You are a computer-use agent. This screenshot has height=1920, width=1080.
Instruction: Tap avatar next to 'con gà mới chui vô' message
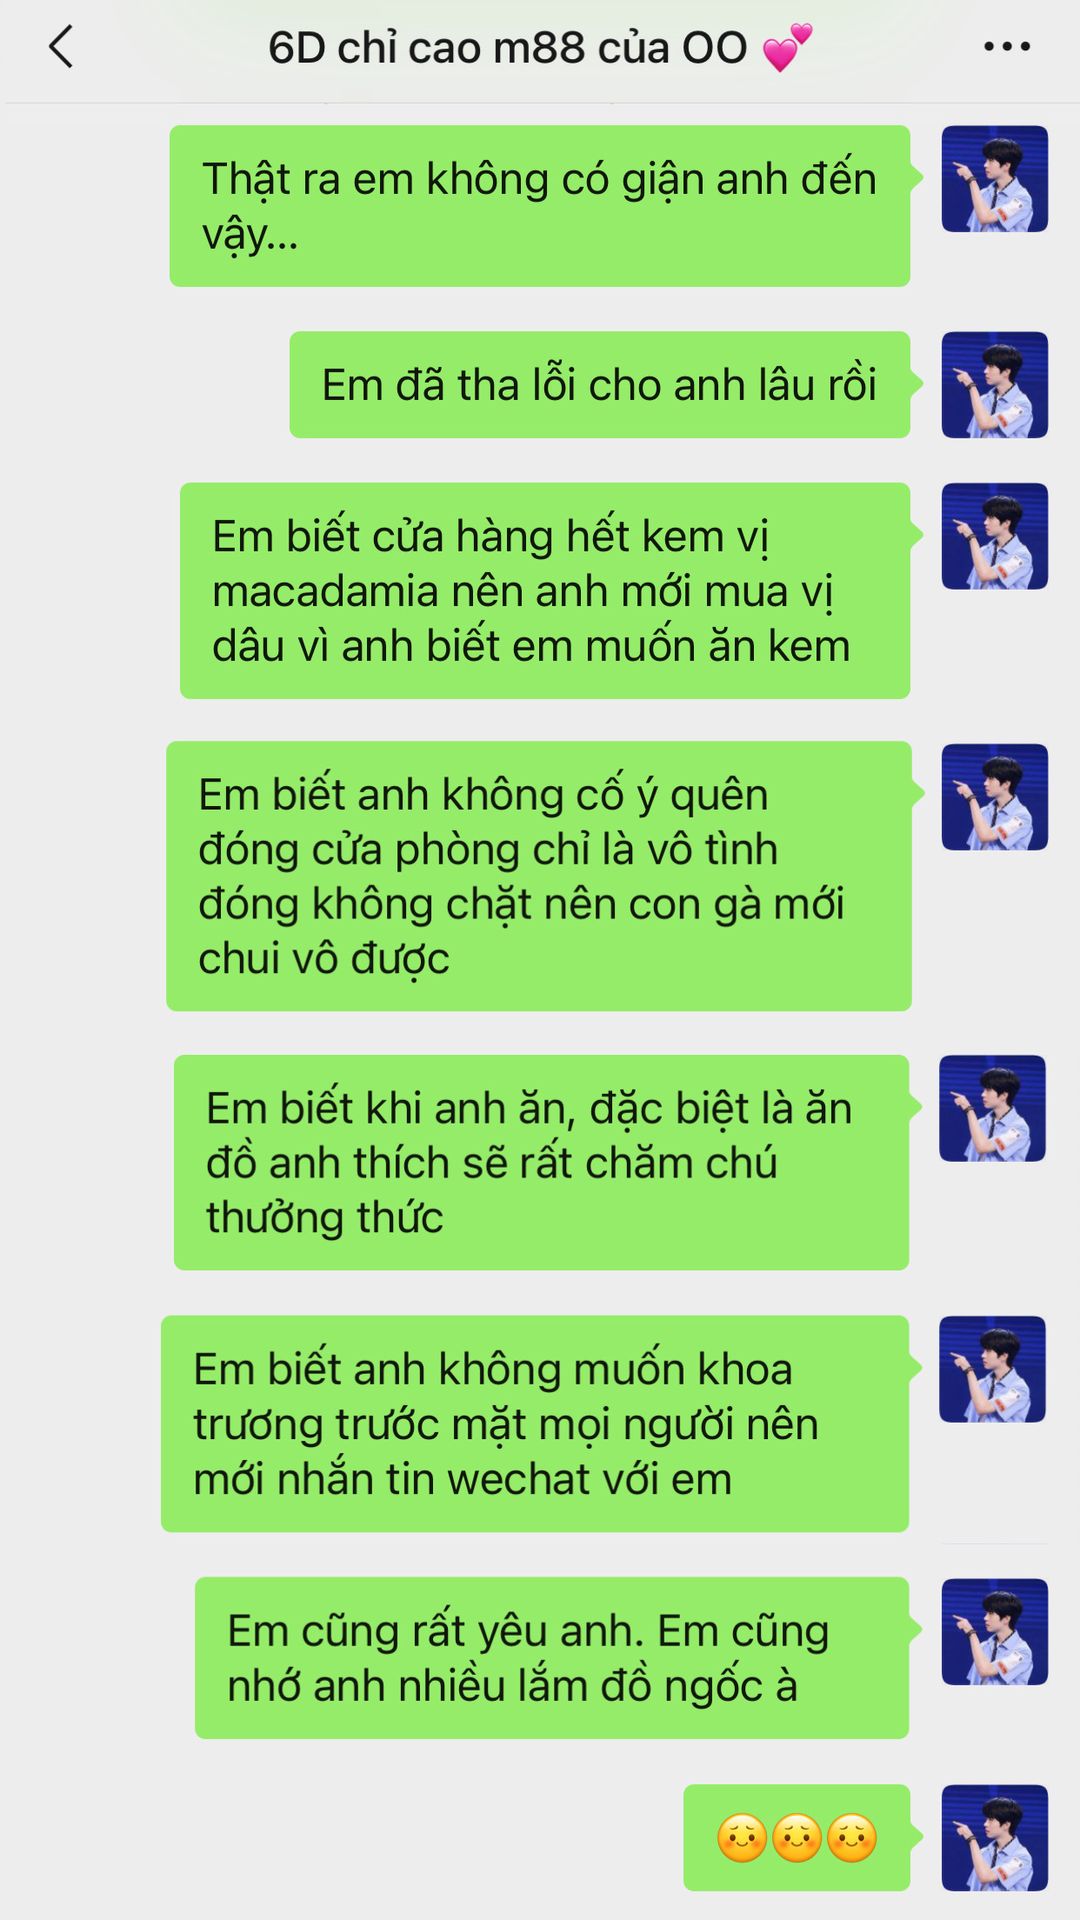[x=994, y=797]
